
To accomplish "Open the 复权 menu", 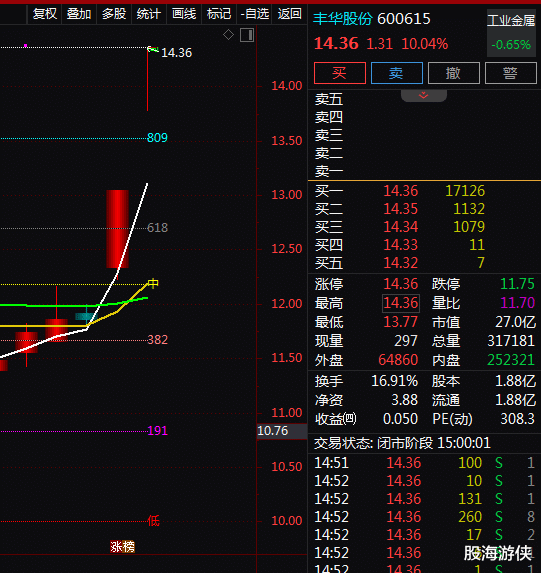I will (x=45, y=14).
